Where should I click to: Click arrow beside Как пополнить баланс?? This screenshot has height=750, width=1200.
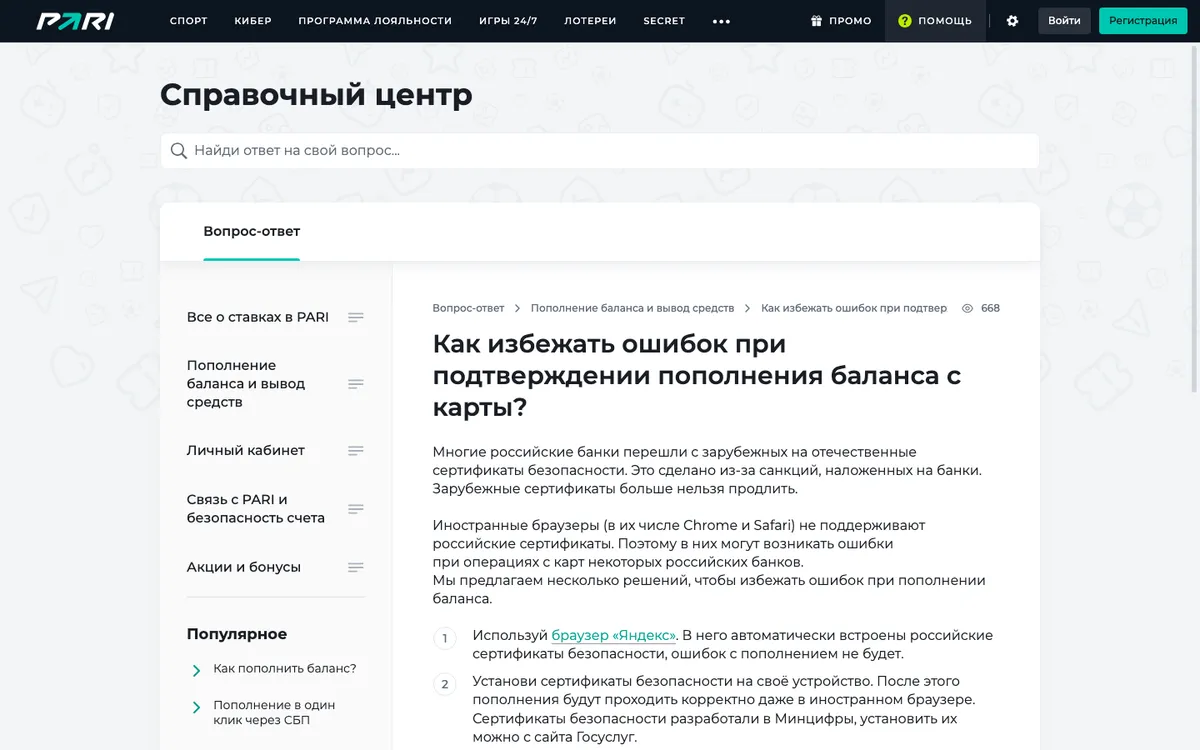click(x=196, y=670)
